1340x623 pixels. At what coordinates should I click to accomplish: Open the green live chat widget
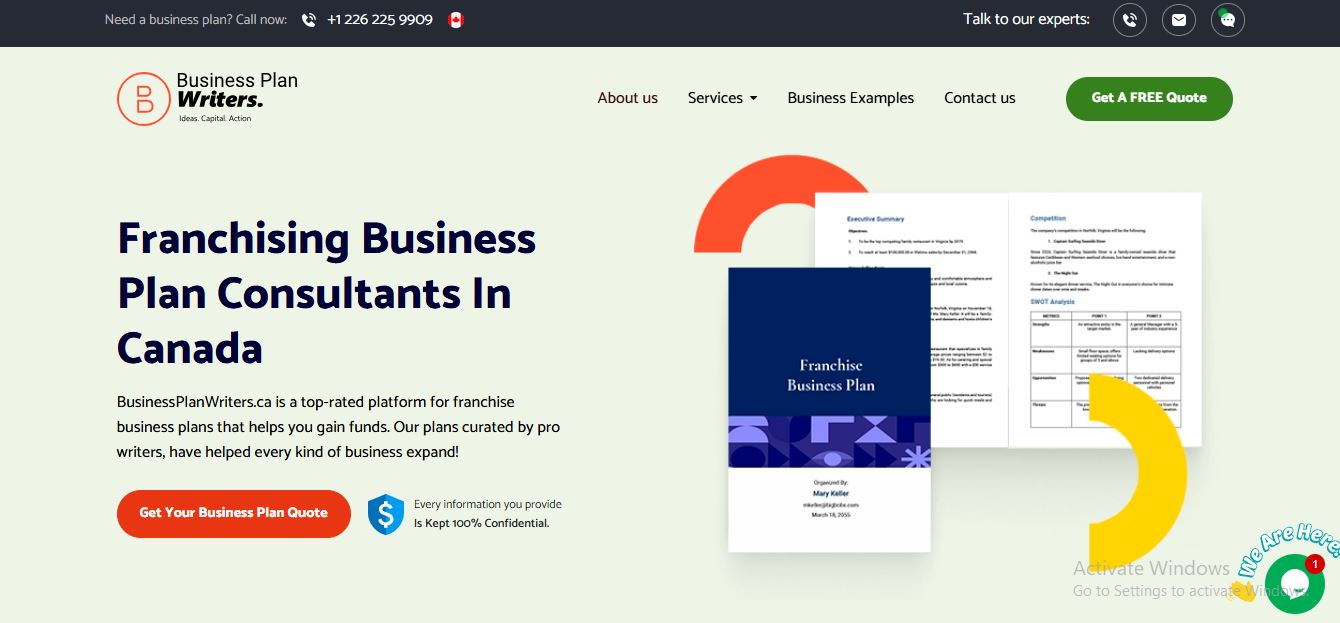click(1293, 583)
